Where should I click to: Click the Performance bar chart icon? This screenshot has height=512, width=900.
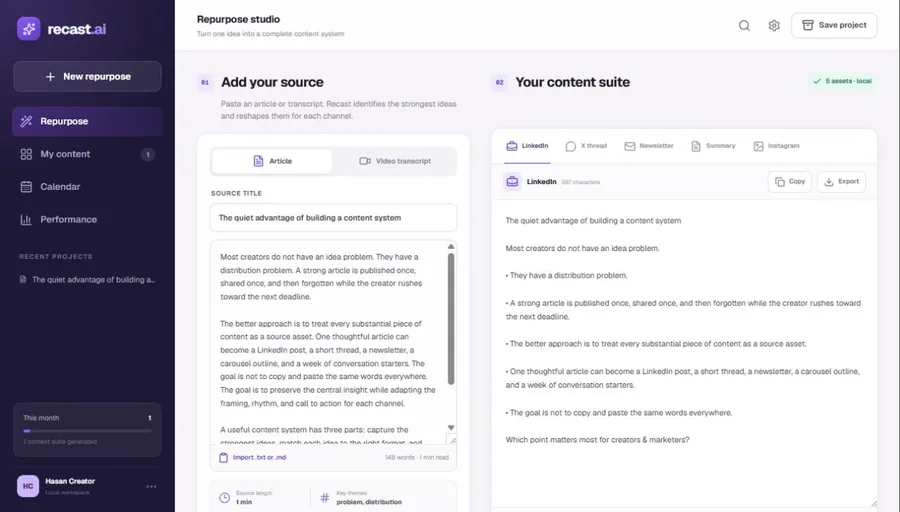coord(26,219)
